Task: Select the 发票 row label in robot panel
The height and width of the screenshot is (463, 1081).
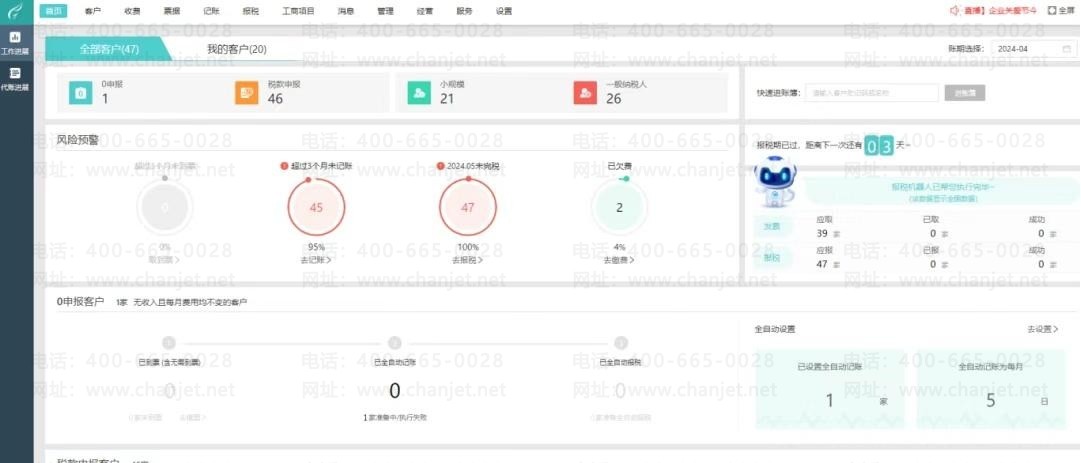Action: click(x=771, y=227)
